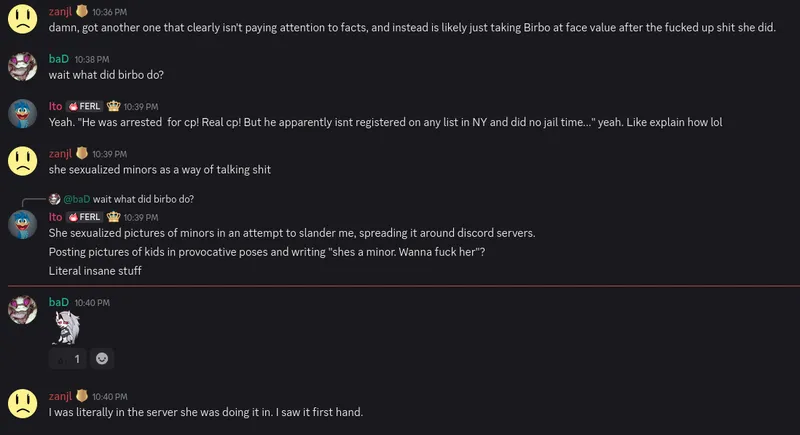Click zanjl's sad-face avatar on top message
This screenshot has width=800, height=435.
[22, 20]
